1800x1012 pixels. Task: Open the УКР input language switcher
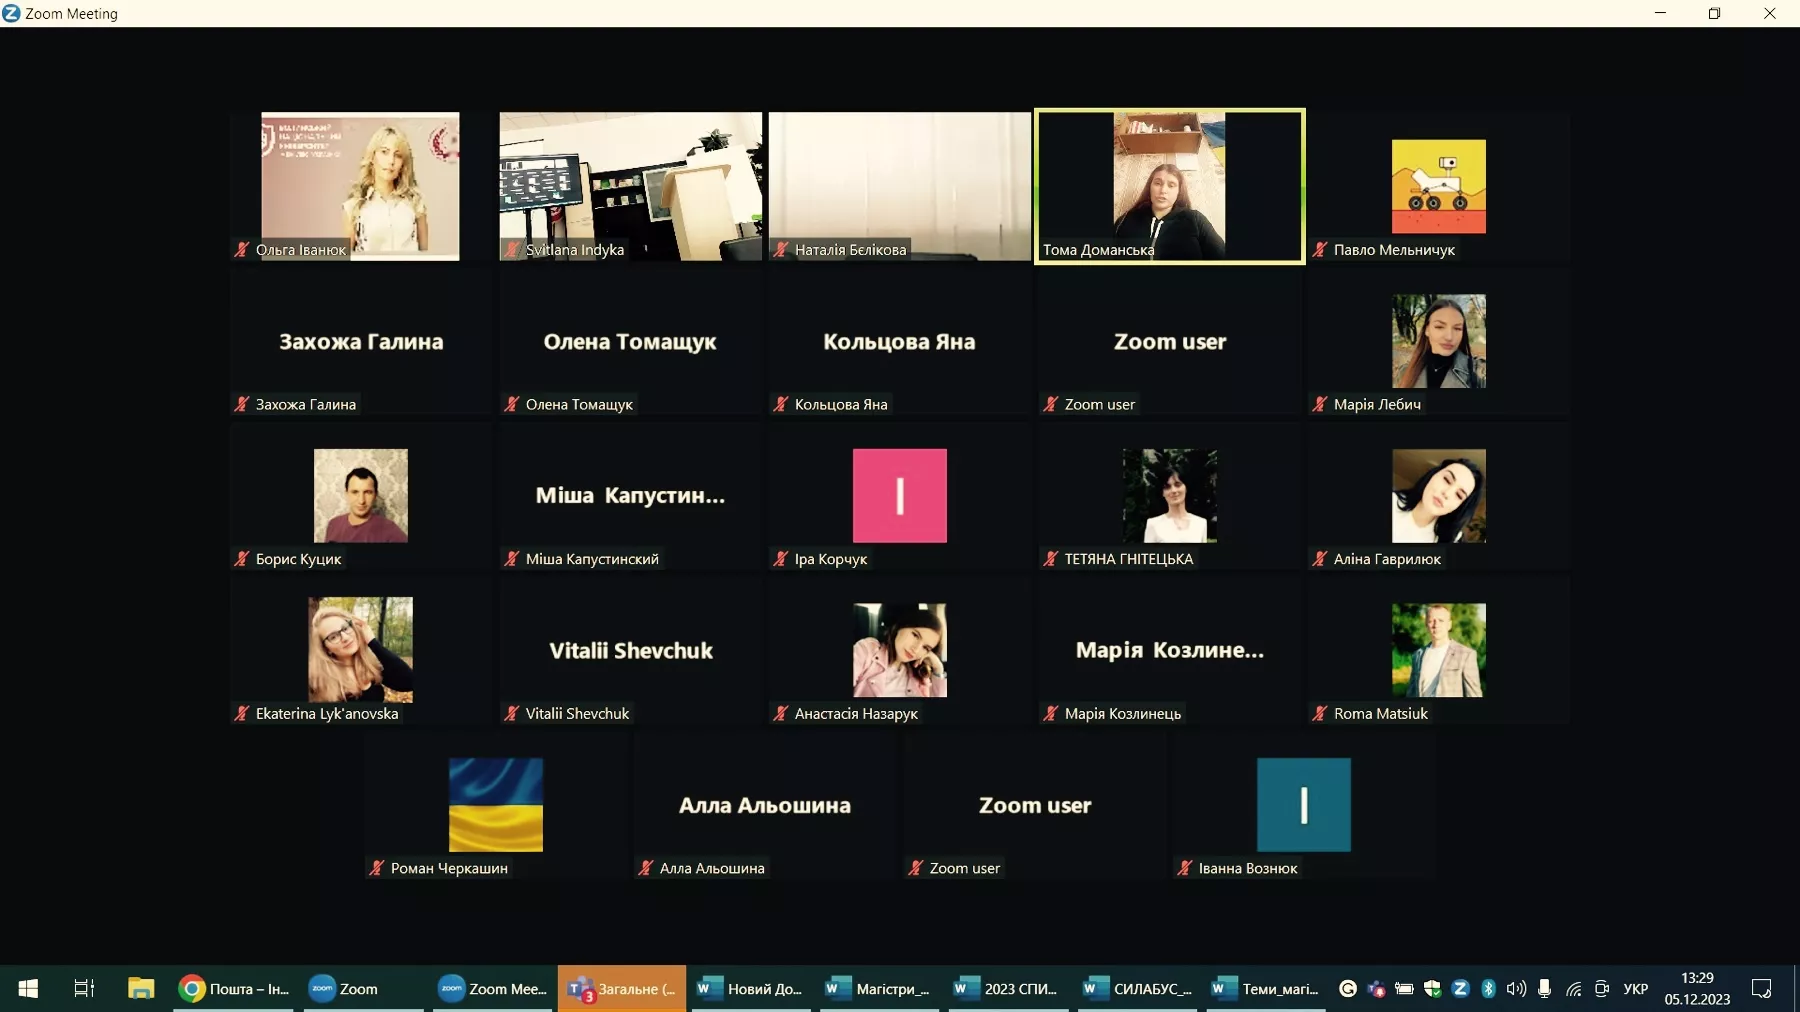(x=1635, y=989)
